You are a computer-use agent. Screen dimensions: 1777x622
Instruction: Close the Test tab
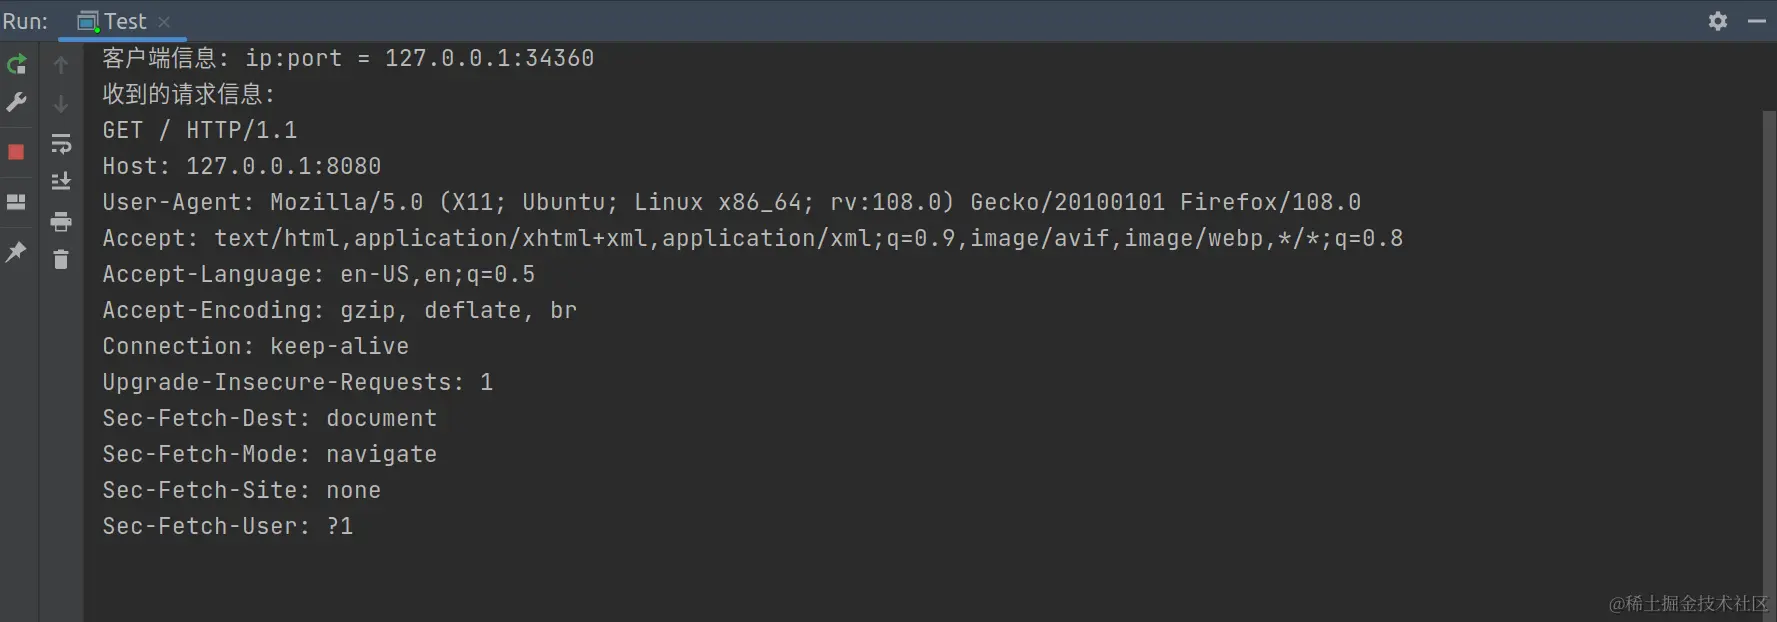(x=164, y=22)
